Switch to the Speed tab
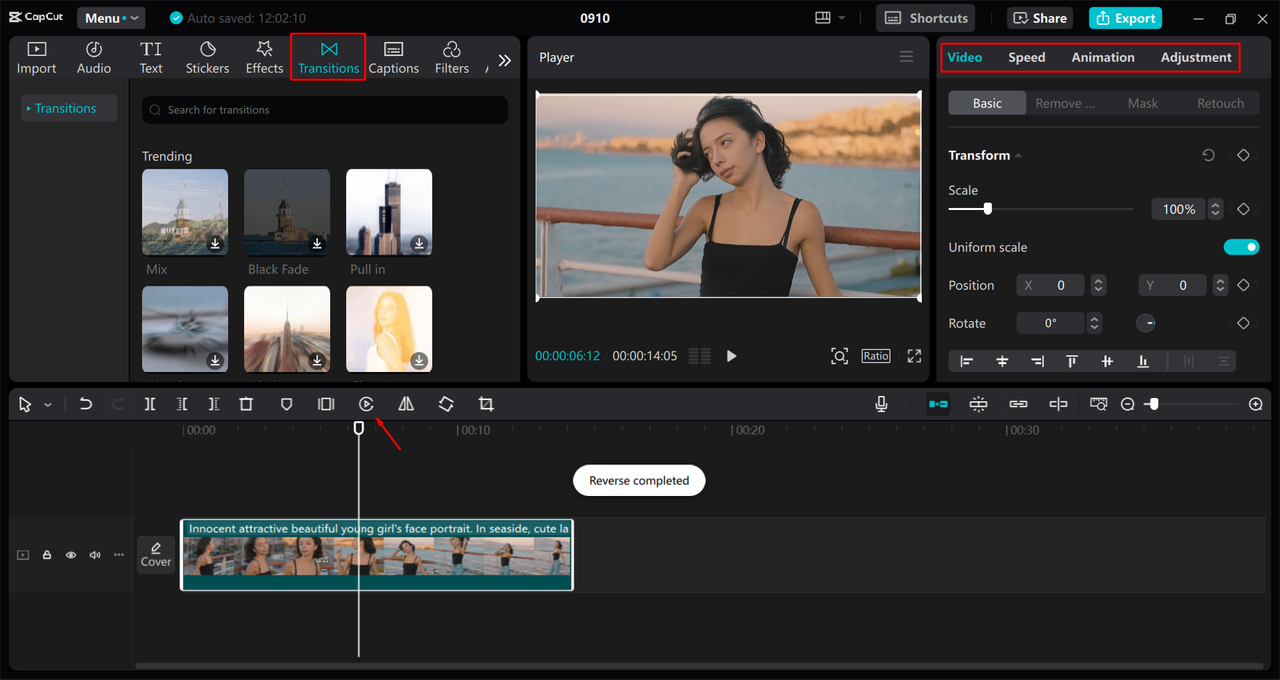The width and height of the screenshot is (1280, 680). 1026,57
